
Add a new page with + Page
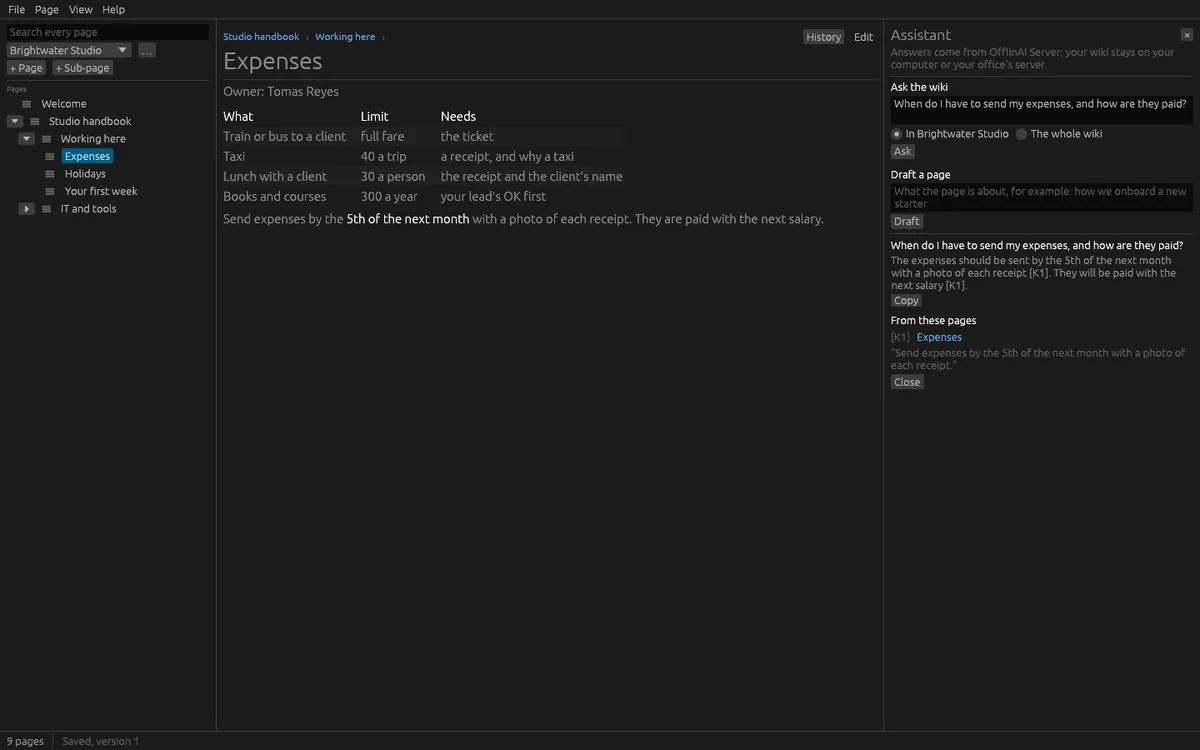pos(26,68)
